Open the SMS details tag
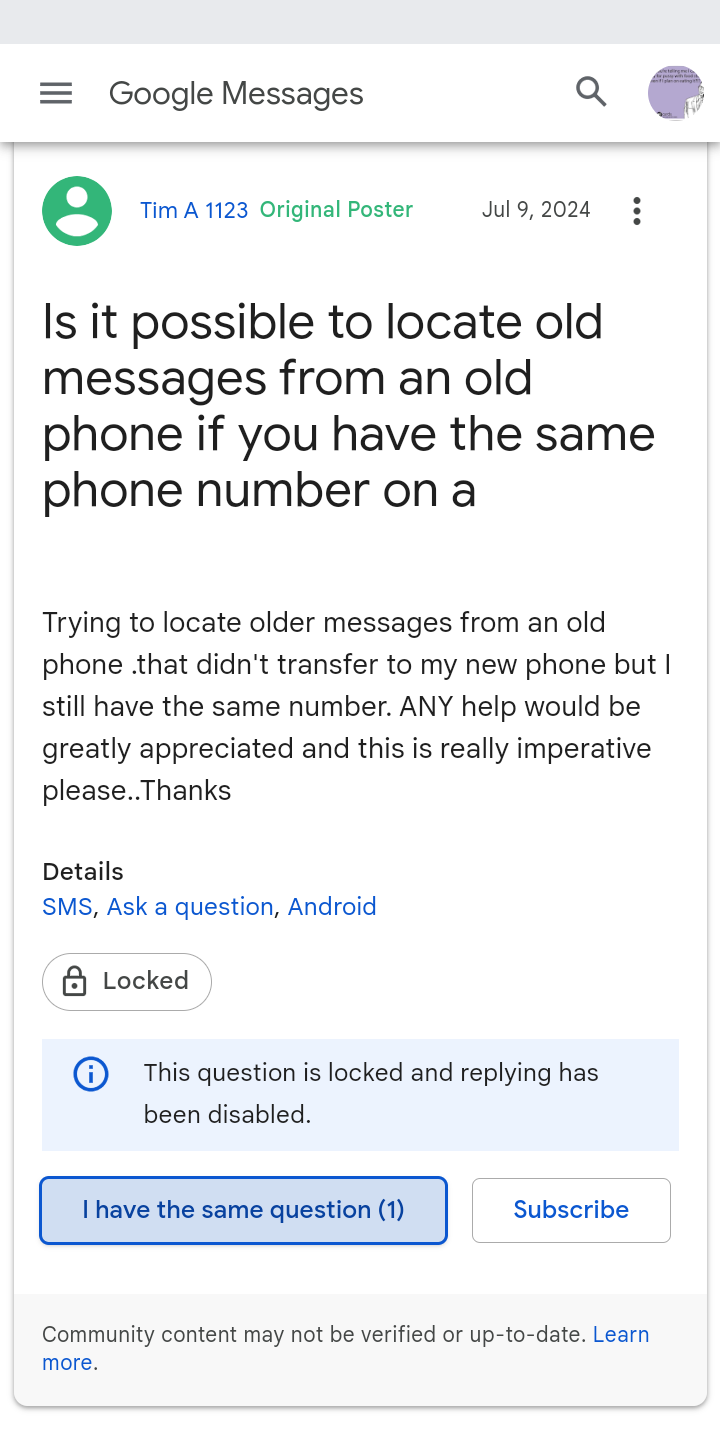This screenshot has height=1440, width=720. point(67,907)
